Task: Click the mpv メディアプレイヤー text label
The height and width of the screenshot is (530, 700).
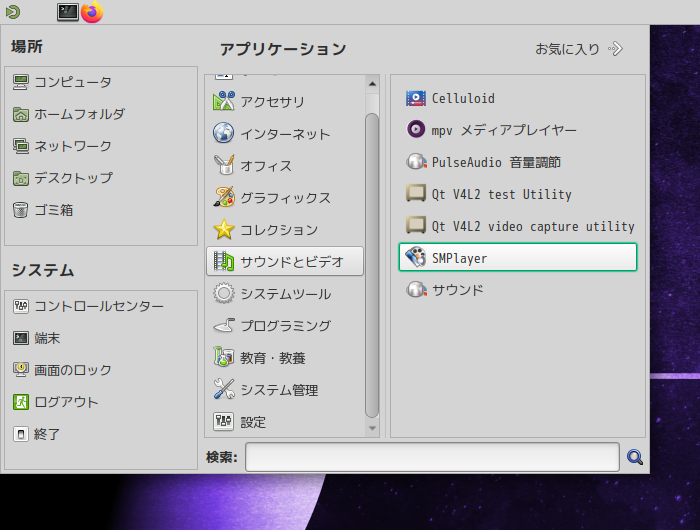Action: pos(504,130)
